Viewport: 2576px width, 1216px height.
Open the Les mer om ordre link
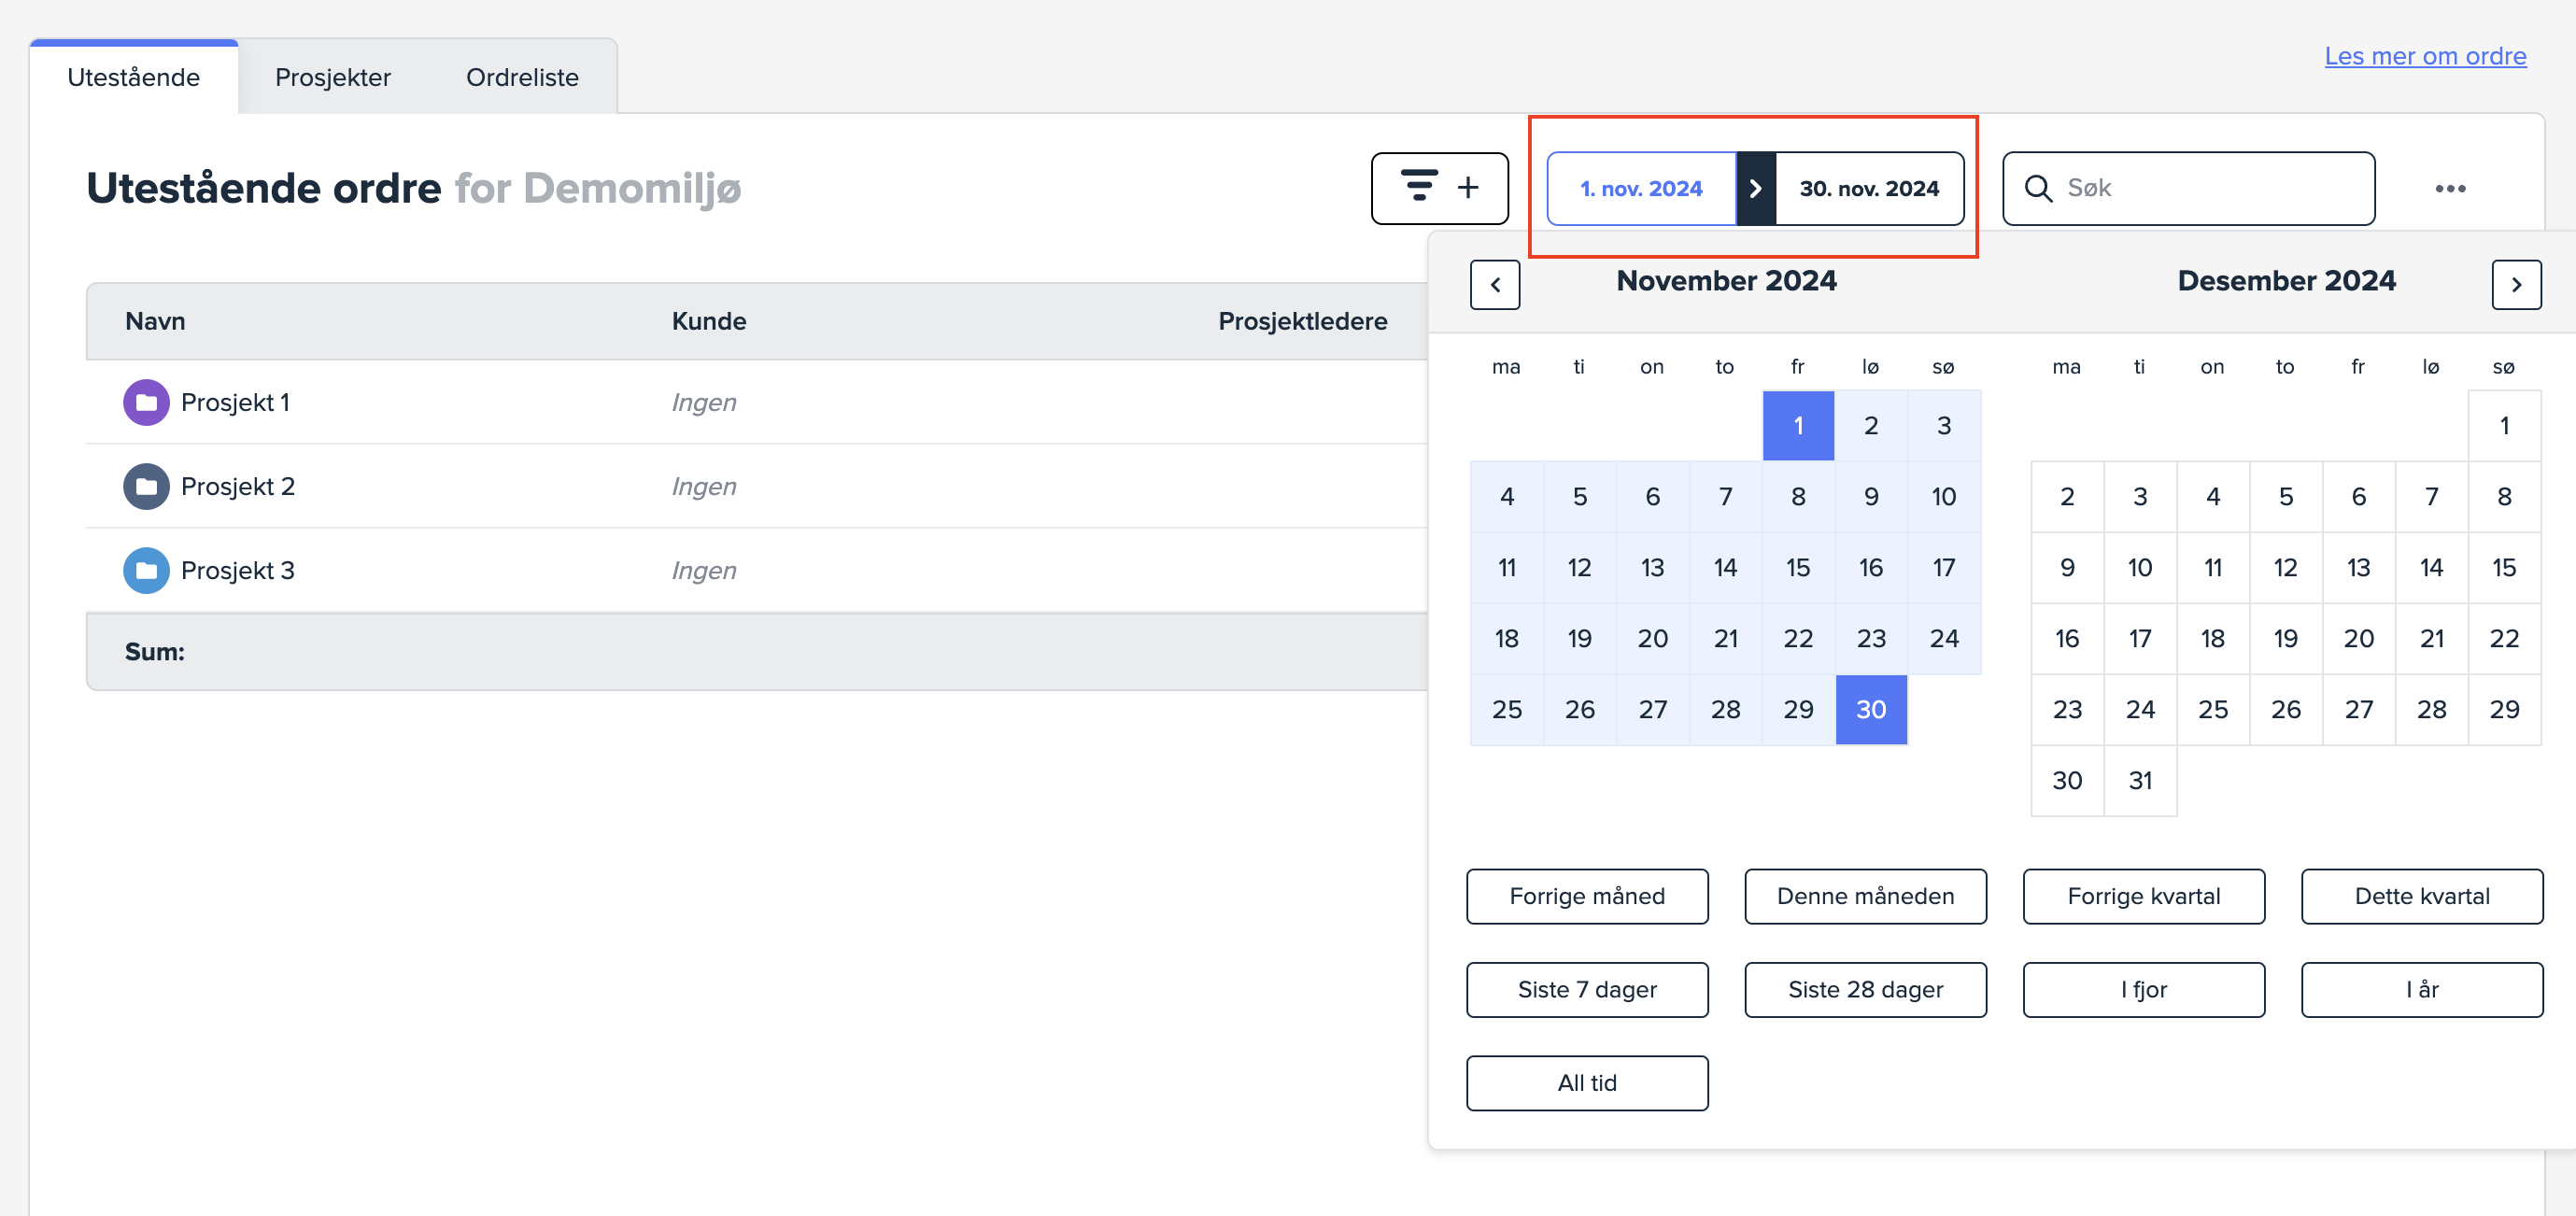2424,56
